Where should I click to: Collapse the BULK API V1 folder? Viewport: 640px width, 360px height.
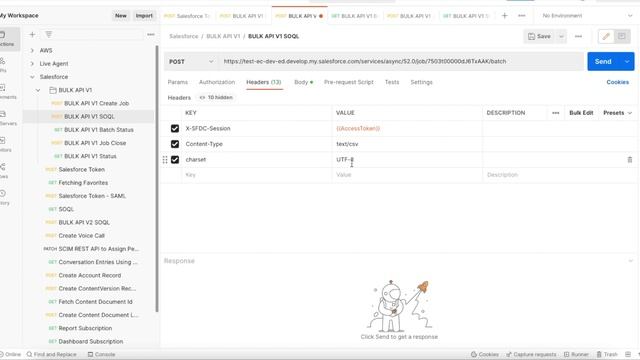point(38,90)
